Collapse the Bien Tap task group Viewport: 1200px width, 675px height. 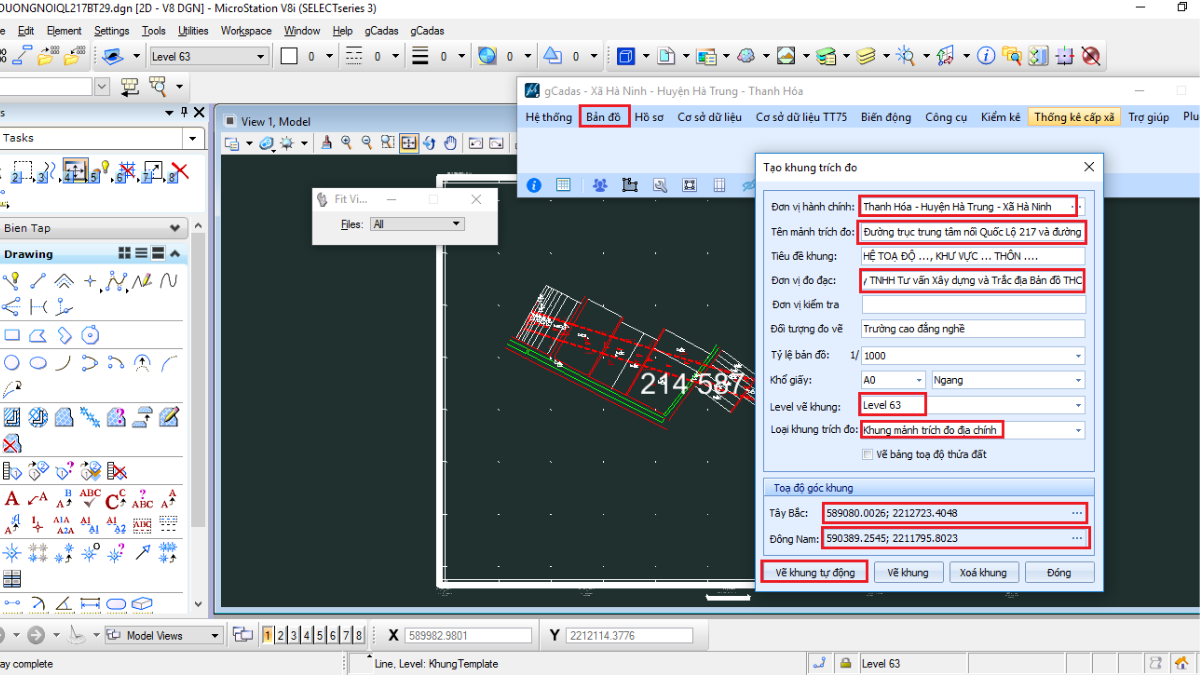coord(175,228)
